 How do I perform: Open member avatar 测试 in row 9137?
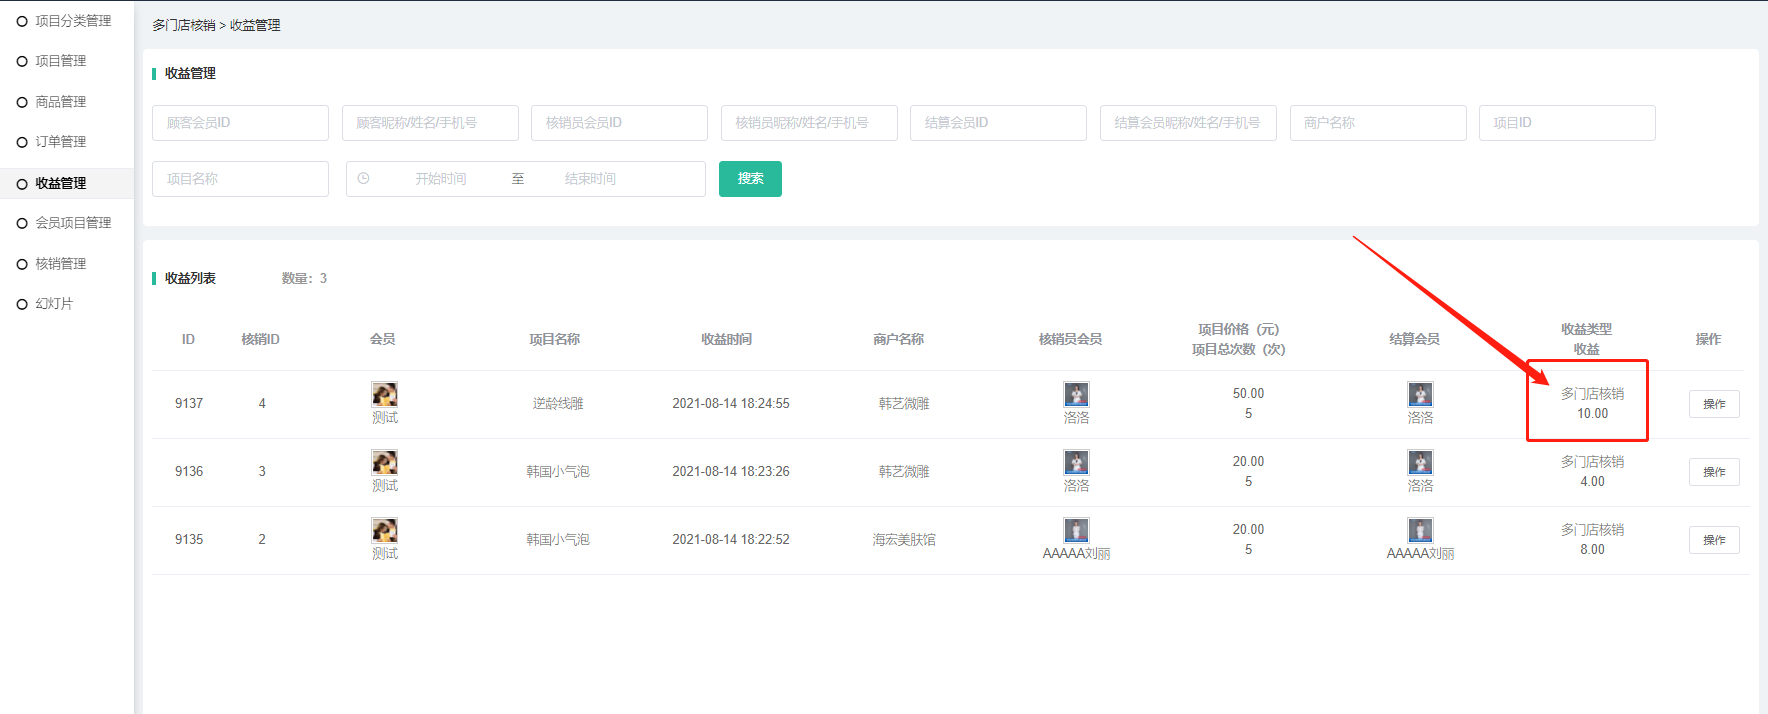(385, 394)
